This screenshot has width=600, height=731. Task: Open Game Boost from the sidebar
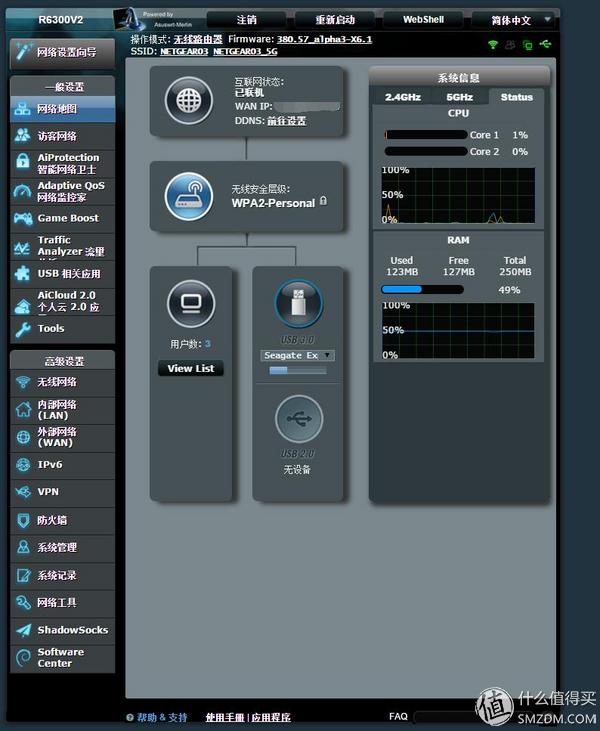pos(62,218)
